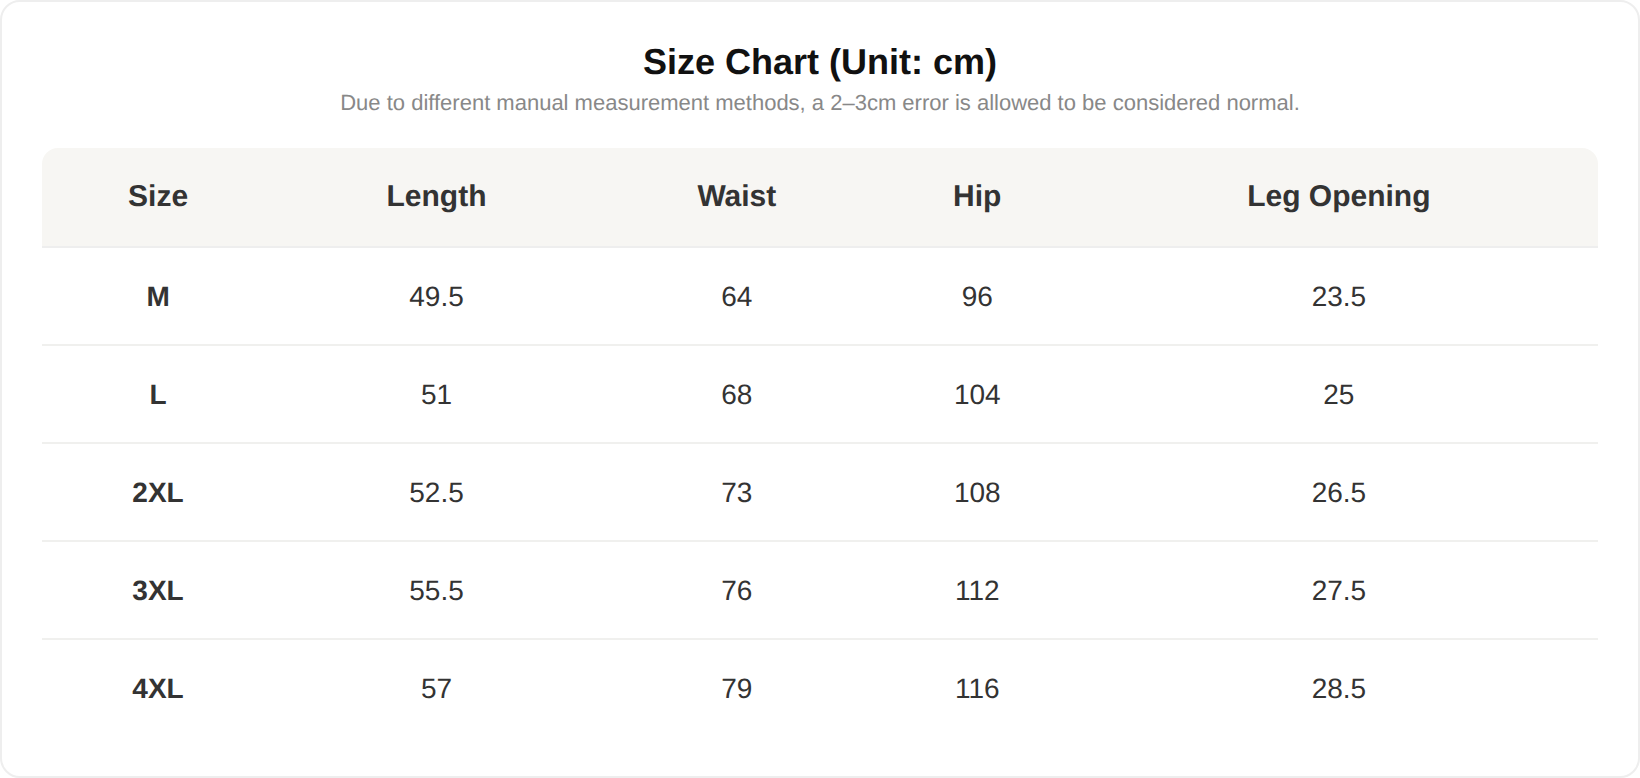Click the Size Chart title text

tap(820, 62)
